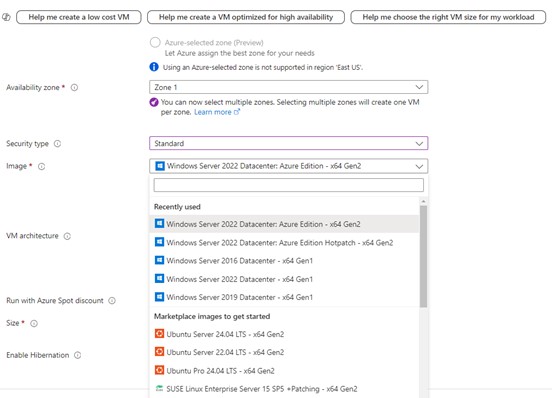
Task: Collapse the Image dropdown via its chevron
Action: pos(419,166)
